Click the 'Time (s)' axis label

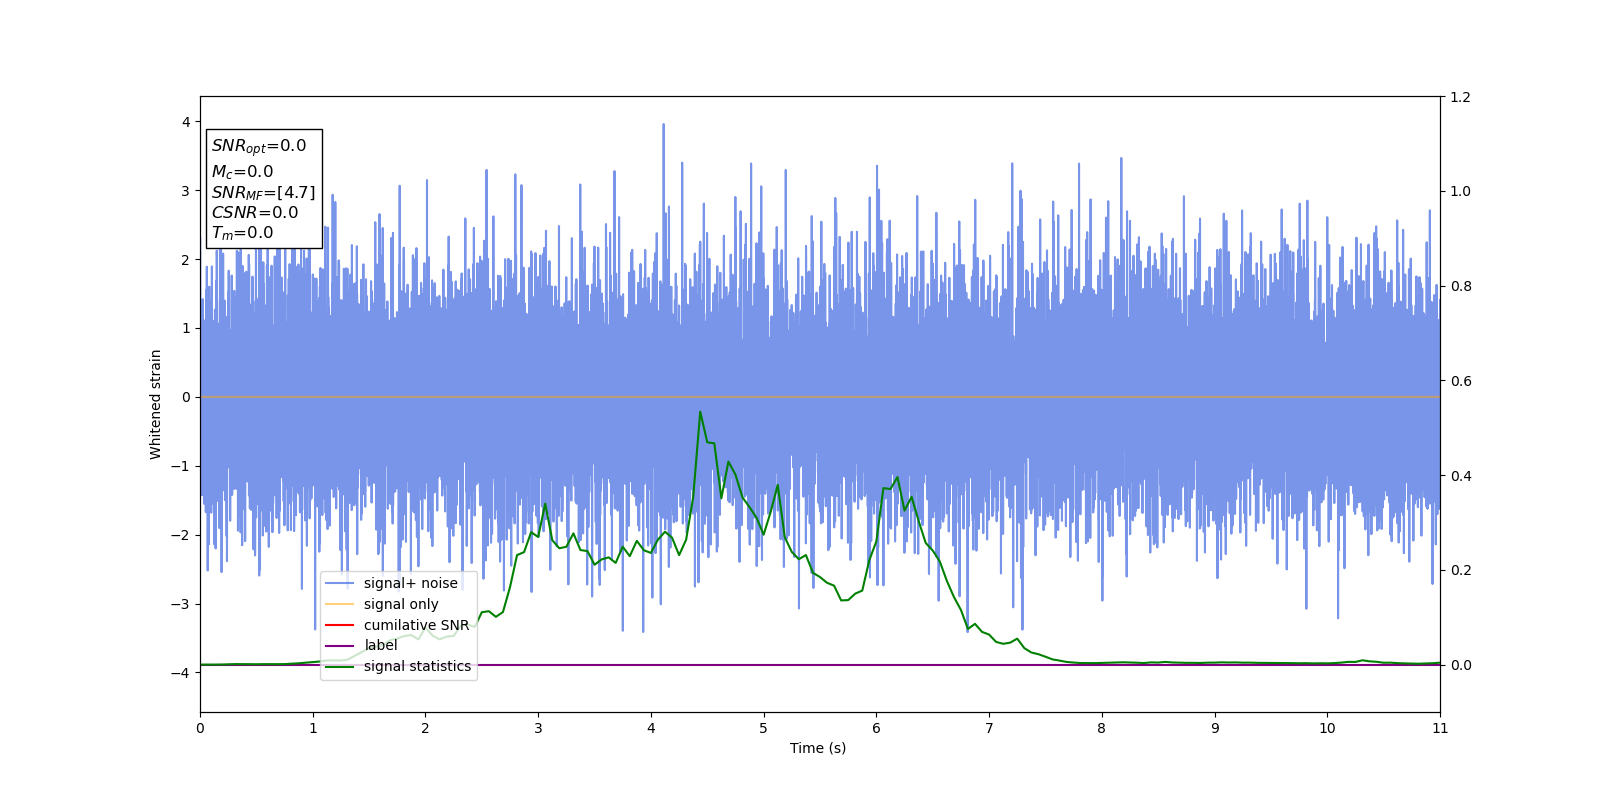point(818,748)
